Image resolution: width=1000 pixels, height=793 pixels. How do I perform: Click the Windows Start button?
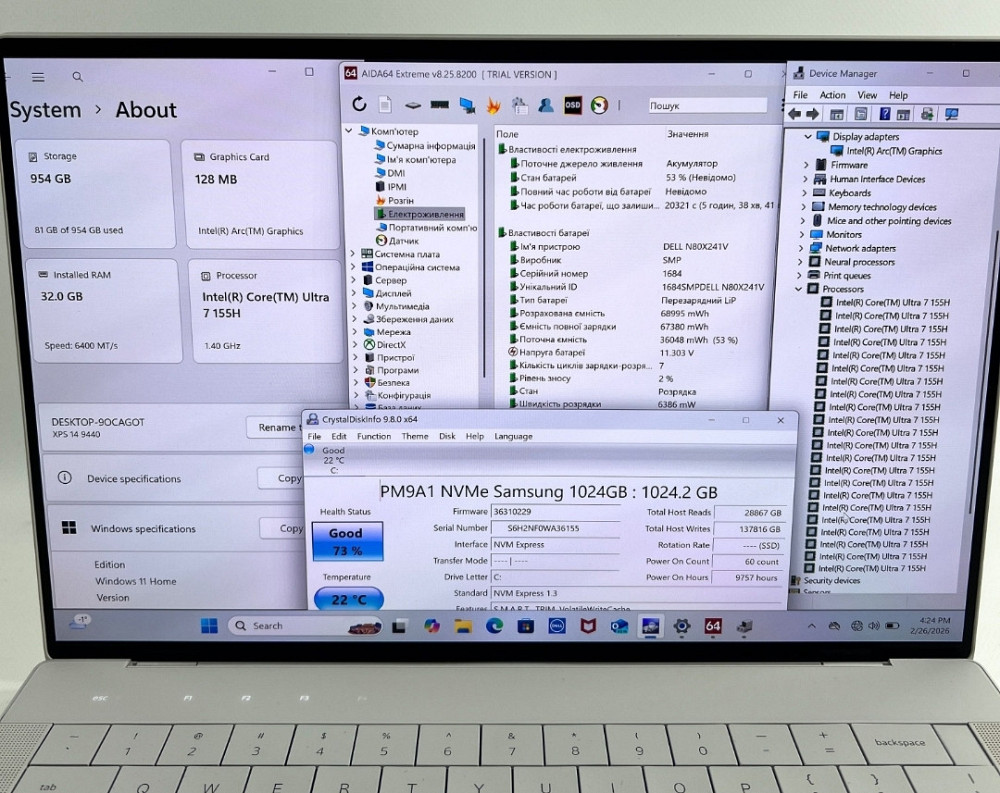[209, 626]
